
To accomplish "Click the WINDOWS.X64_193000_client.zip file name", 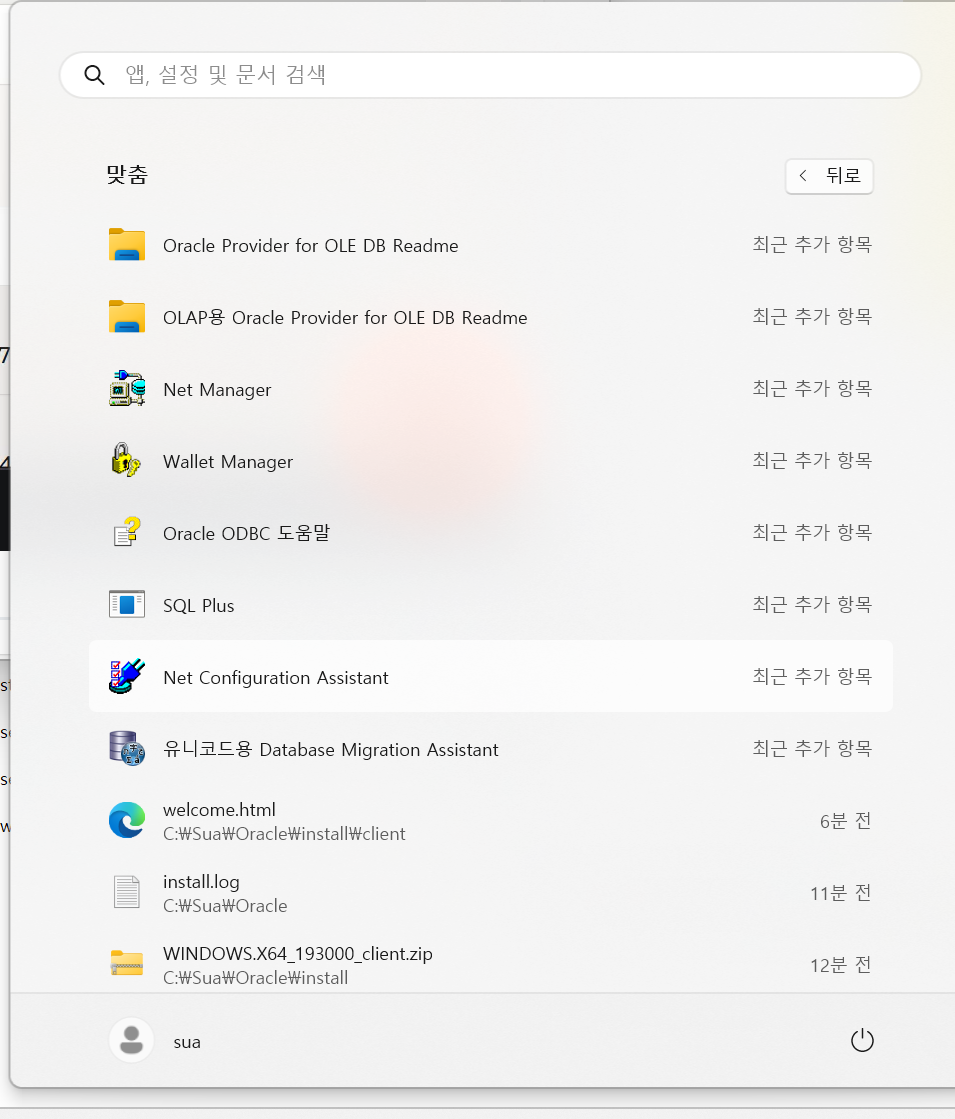I will [x=298, y=954].
